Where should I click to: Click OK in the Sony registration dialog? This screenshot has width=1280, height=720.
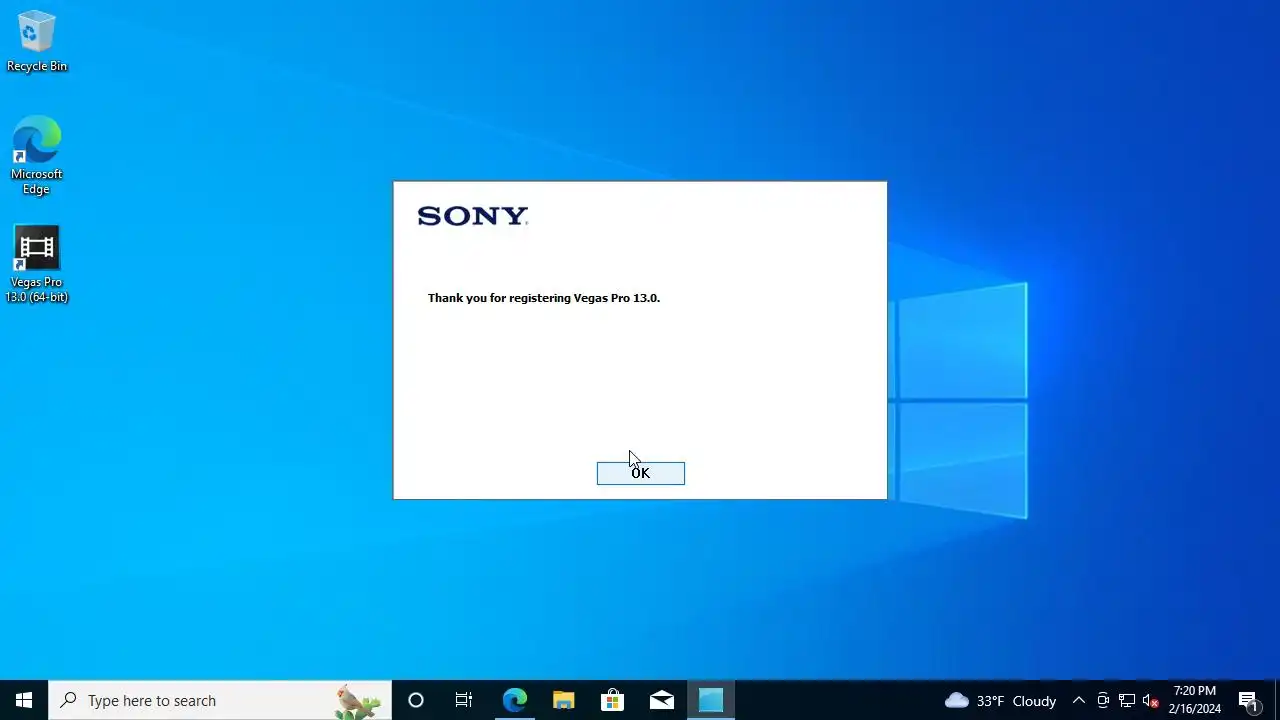(x=640, y=473)
